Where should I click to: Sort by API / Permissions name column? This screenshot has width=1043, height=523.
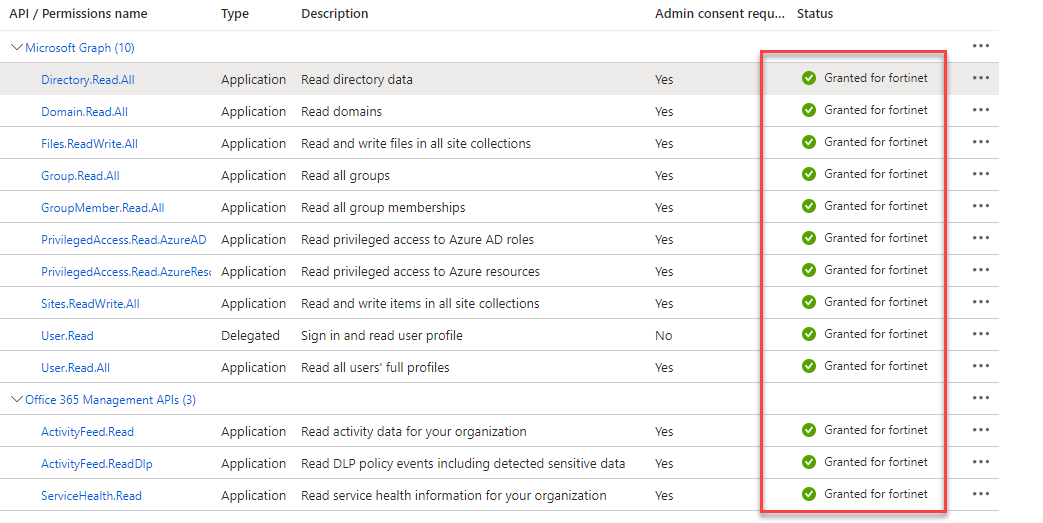78,14
